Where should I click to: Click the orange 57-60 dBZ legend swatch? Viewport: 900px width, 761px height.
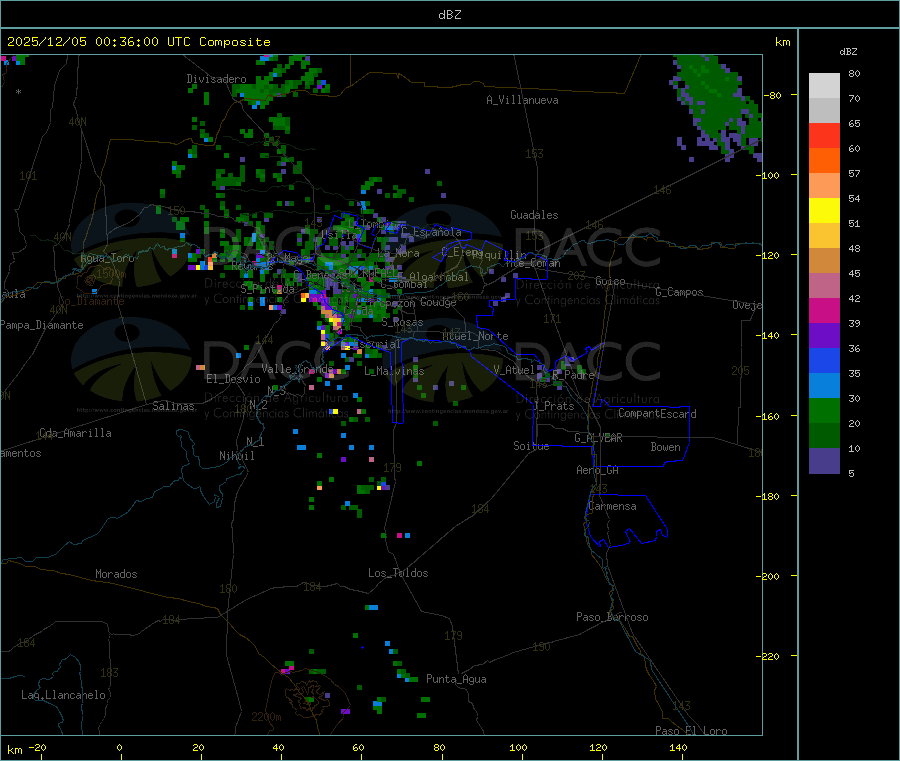(824, 161)
